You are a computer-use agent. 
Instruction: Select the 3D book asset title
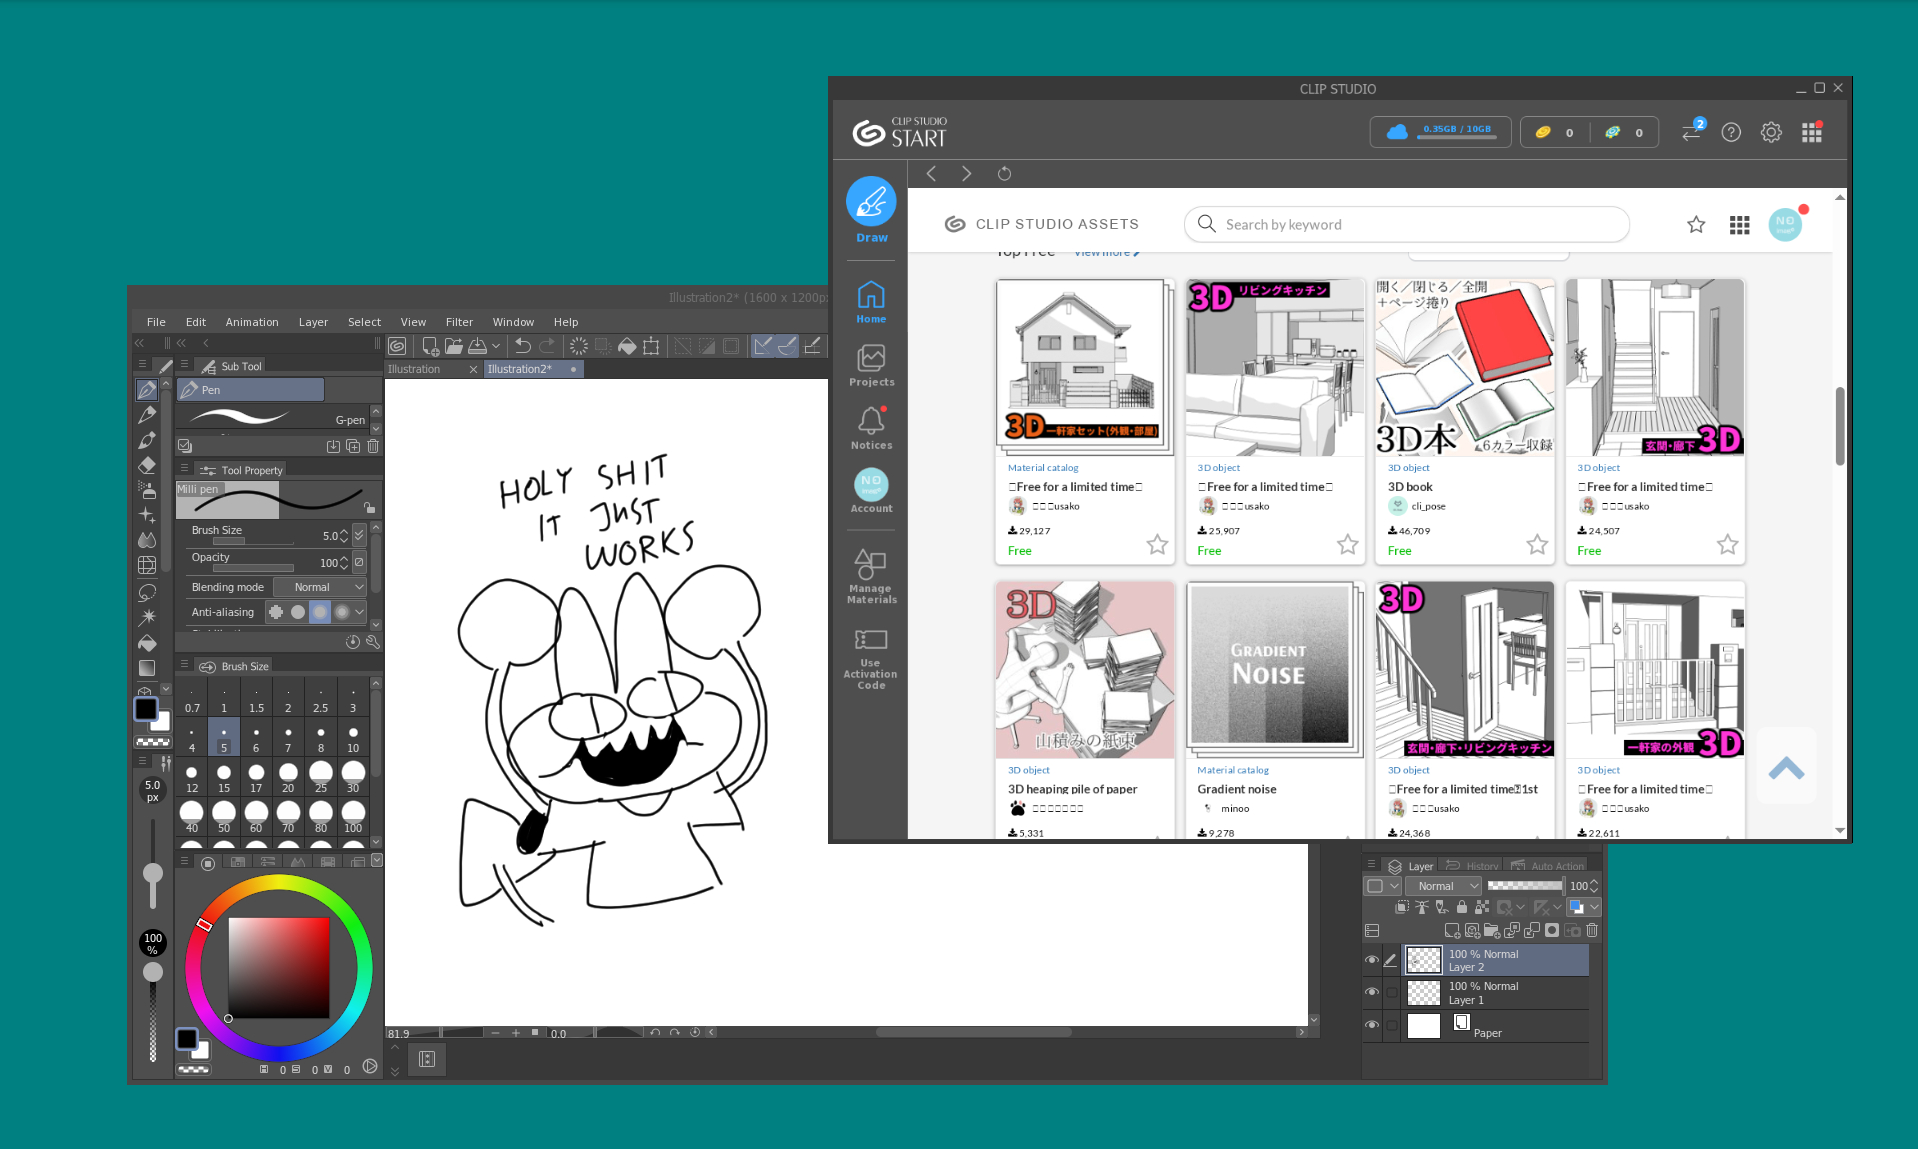(x=1410, y=487)
